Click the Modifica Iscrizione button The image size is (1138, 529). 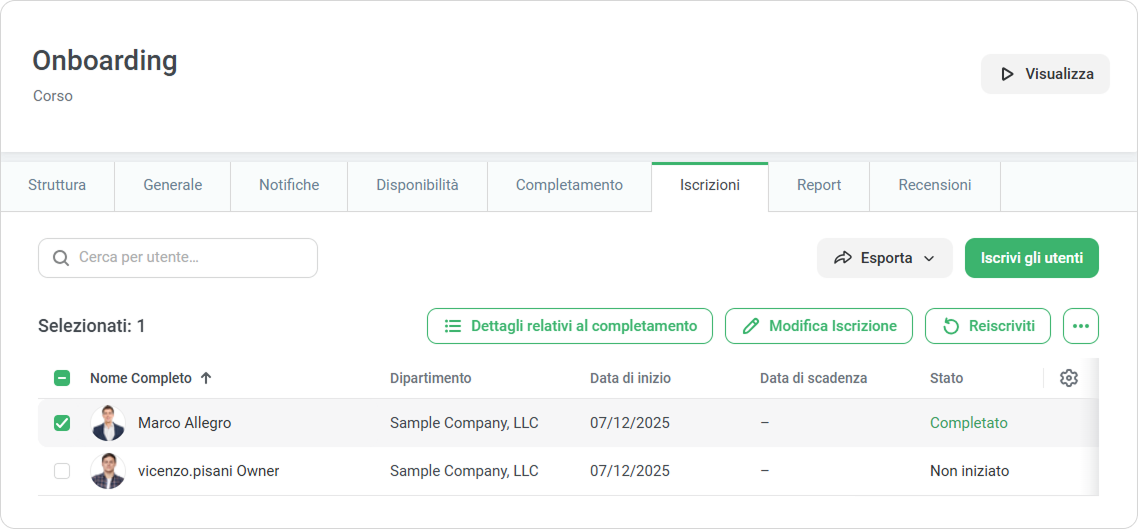pos(818,326)
